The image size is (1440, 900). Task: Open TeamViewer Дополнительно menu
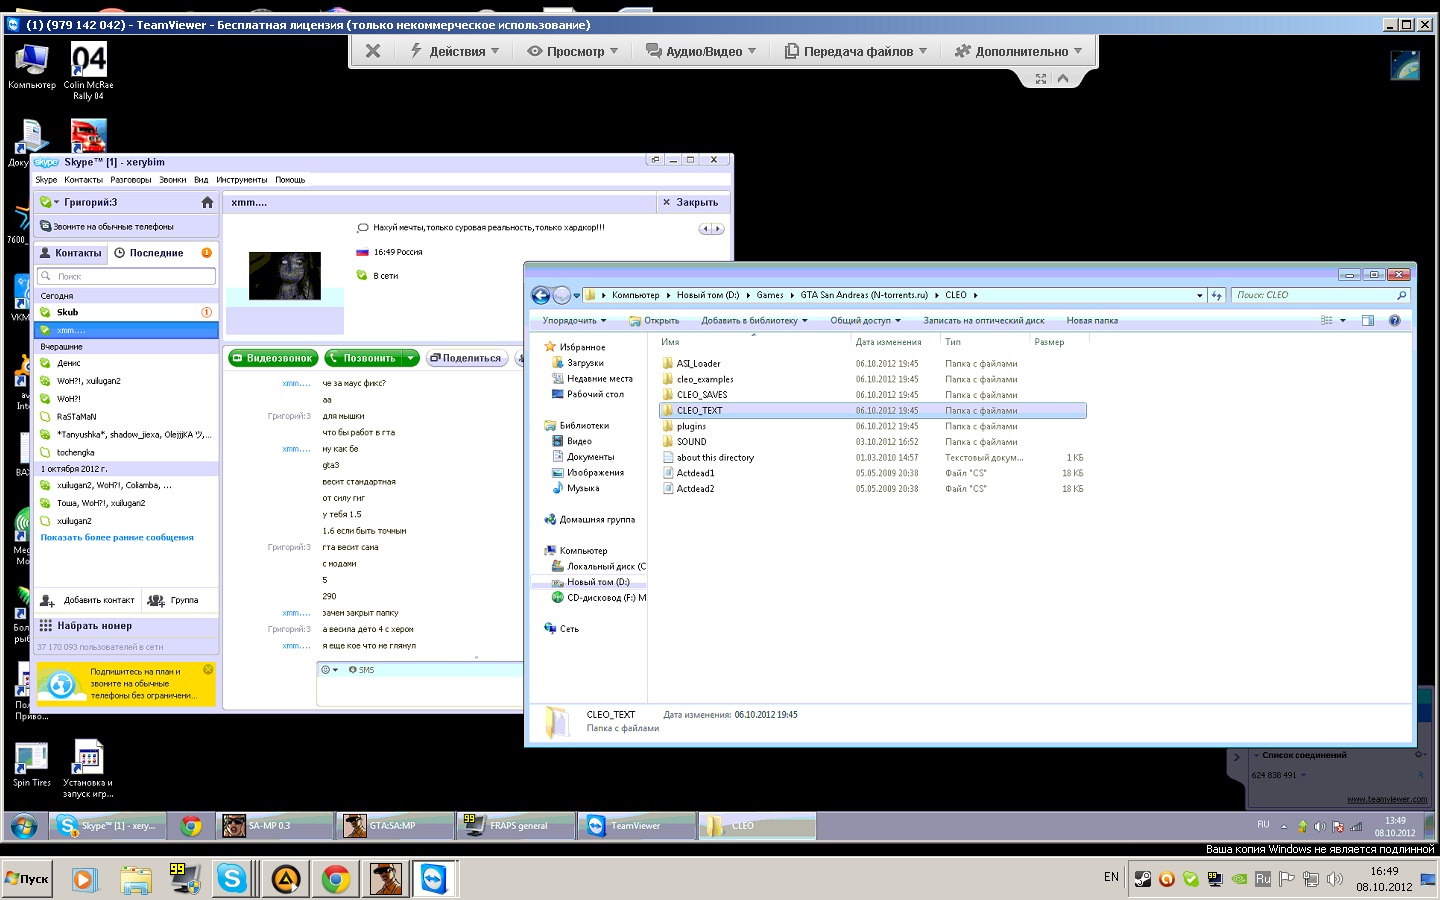click(1019, 51)
